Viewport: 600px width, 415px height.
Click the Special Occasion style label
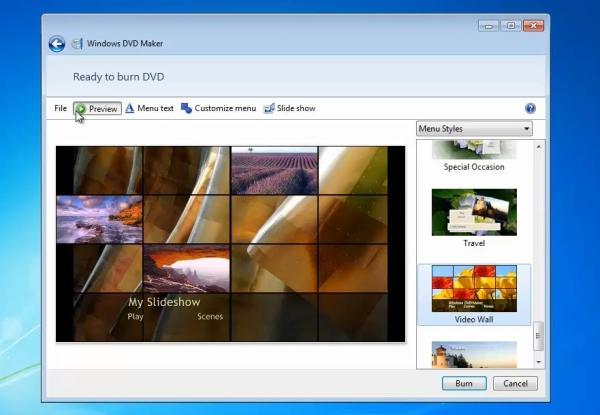pyautogui.click(x=474, y=167)
